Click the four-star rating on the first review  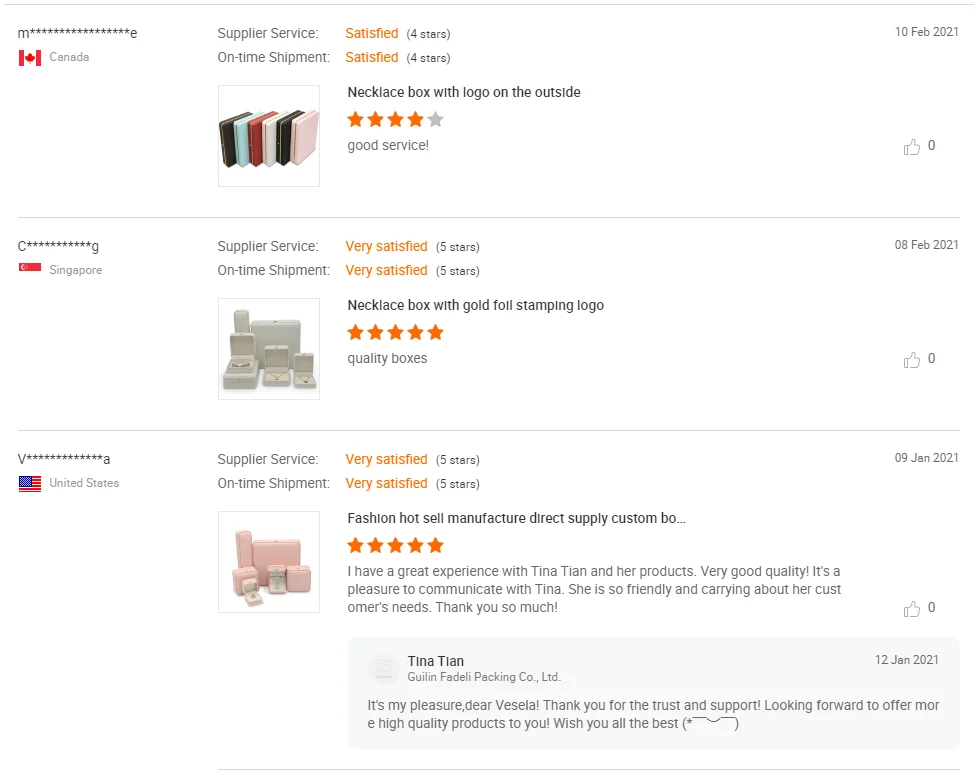[395, 120]
